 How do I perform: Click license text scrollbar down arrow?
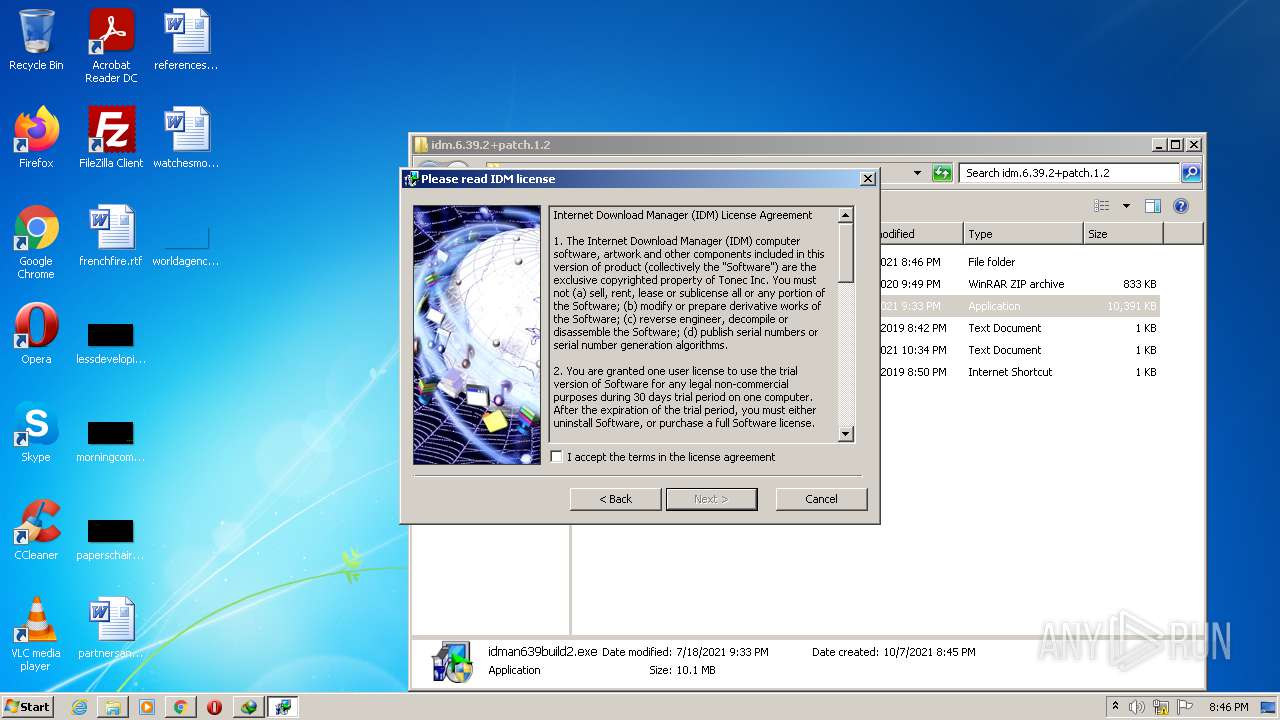pyautogui.click(x=845, y=434)
